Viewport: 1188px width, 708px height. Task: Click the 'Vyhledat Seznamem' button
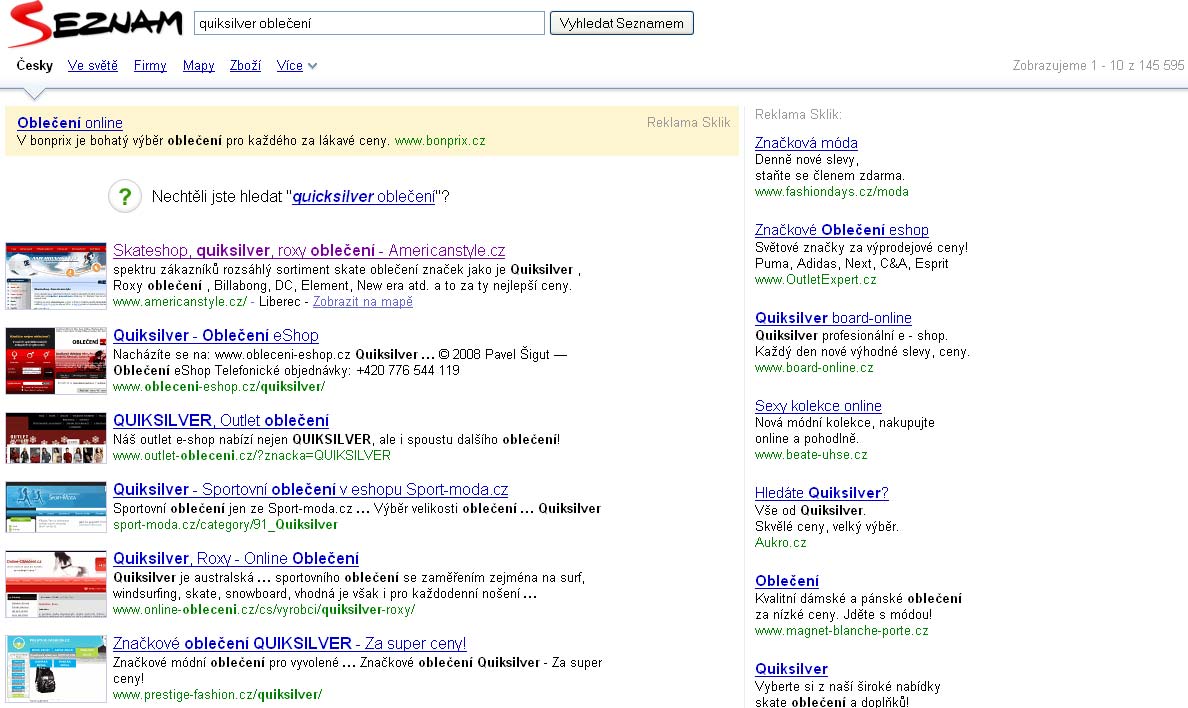pos(621,23)
